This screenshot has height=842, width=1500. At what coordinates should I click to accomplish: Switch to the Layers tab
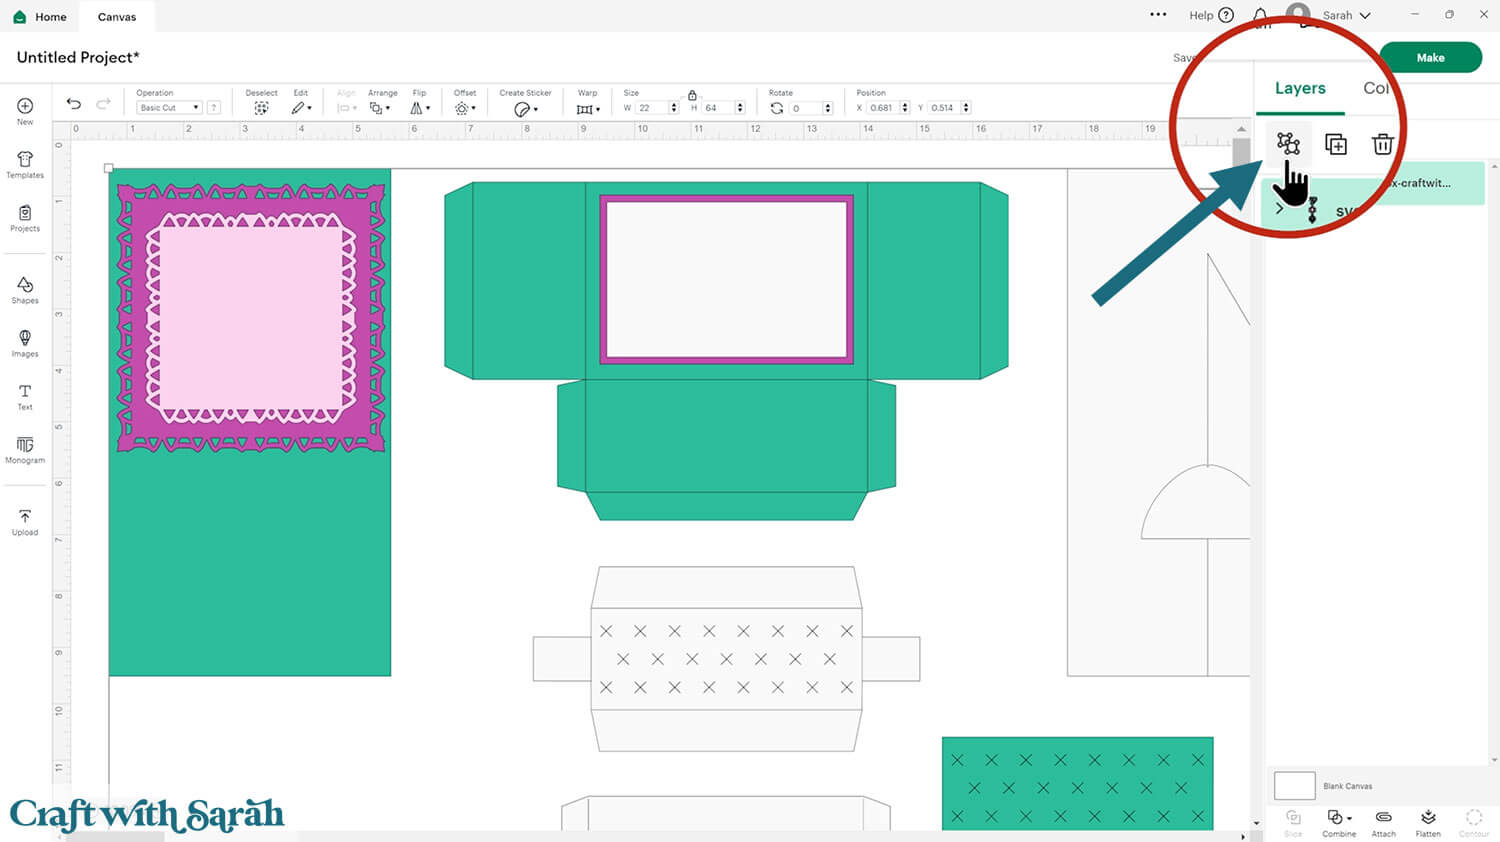coord(1300,88)
